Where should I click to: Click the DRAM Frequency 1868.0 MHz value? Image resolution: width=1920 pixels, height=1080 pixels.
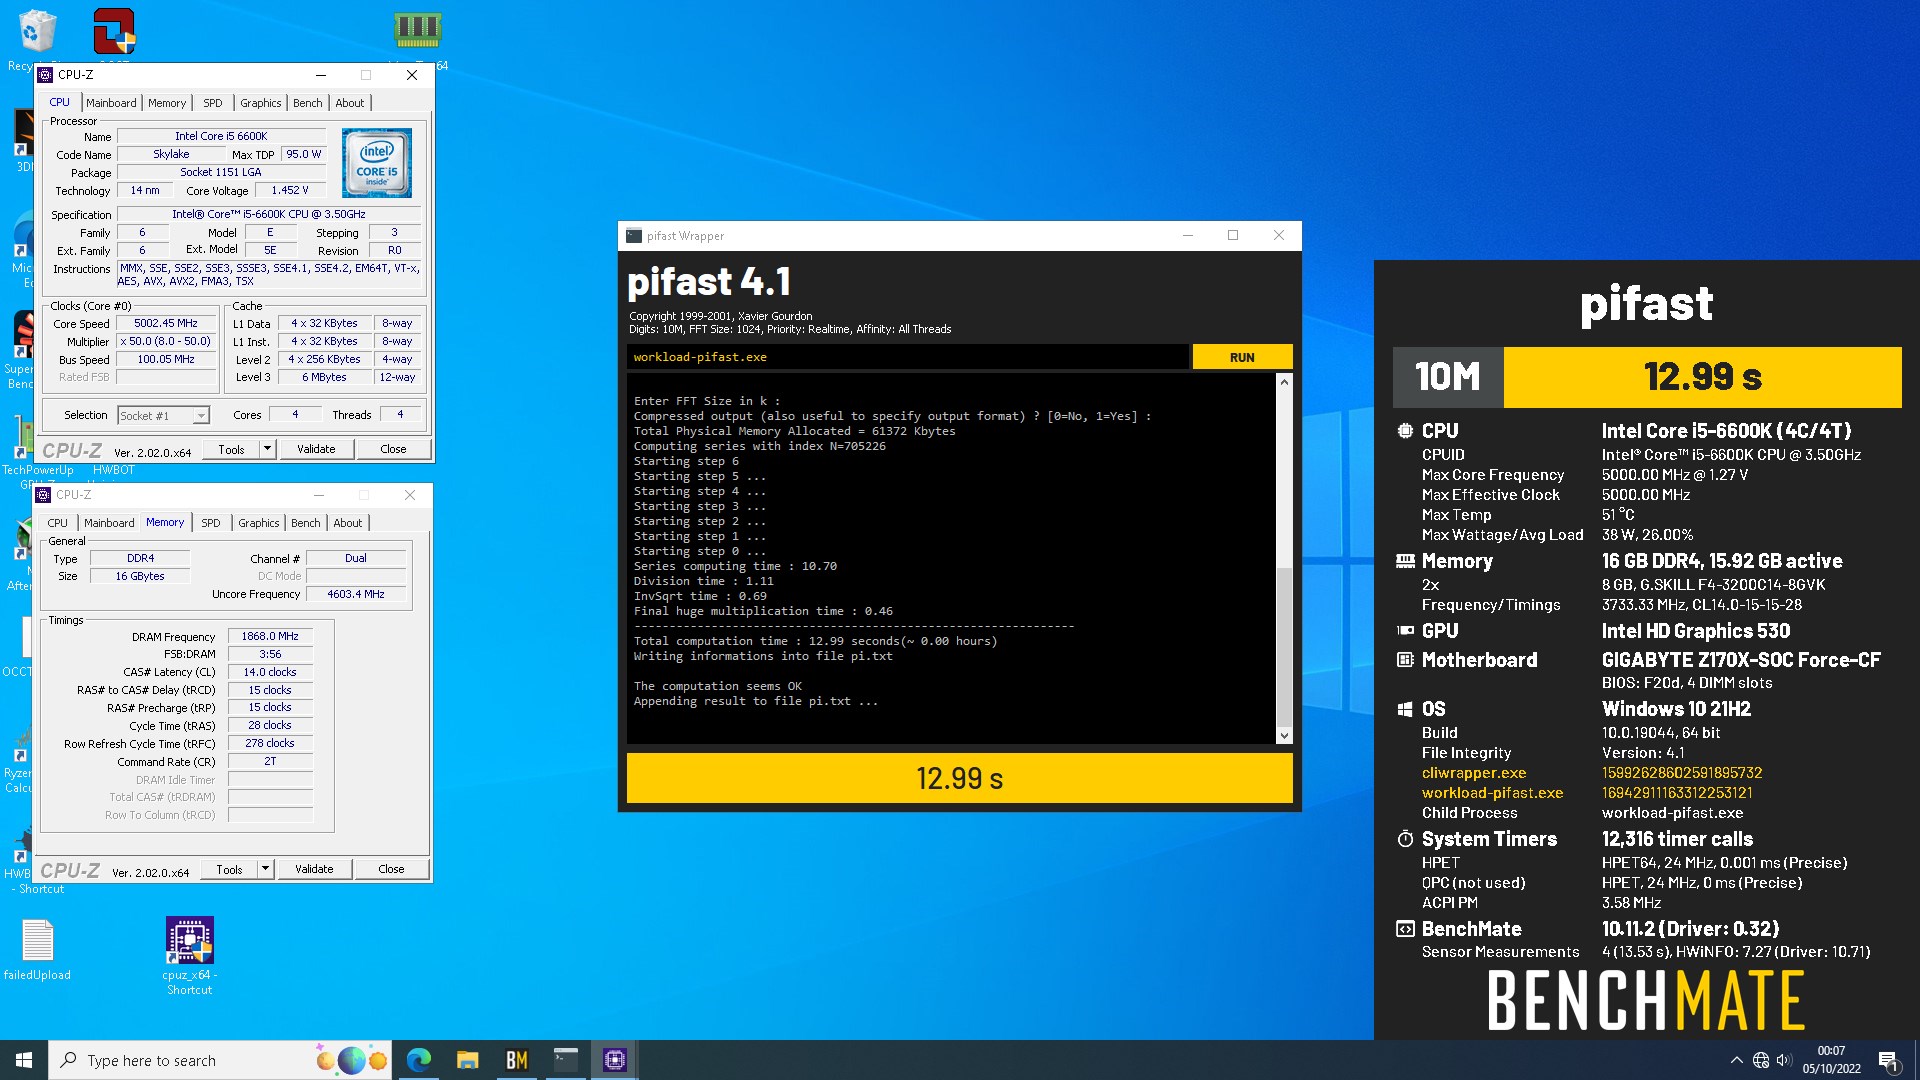[x=270, y=636]
